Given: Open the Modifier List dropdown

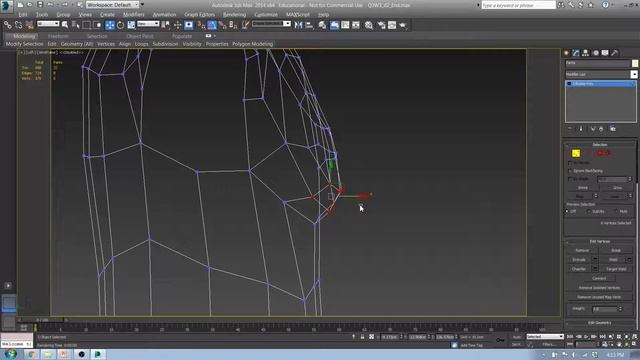Looking at the screenshot, I should point(601,74).
